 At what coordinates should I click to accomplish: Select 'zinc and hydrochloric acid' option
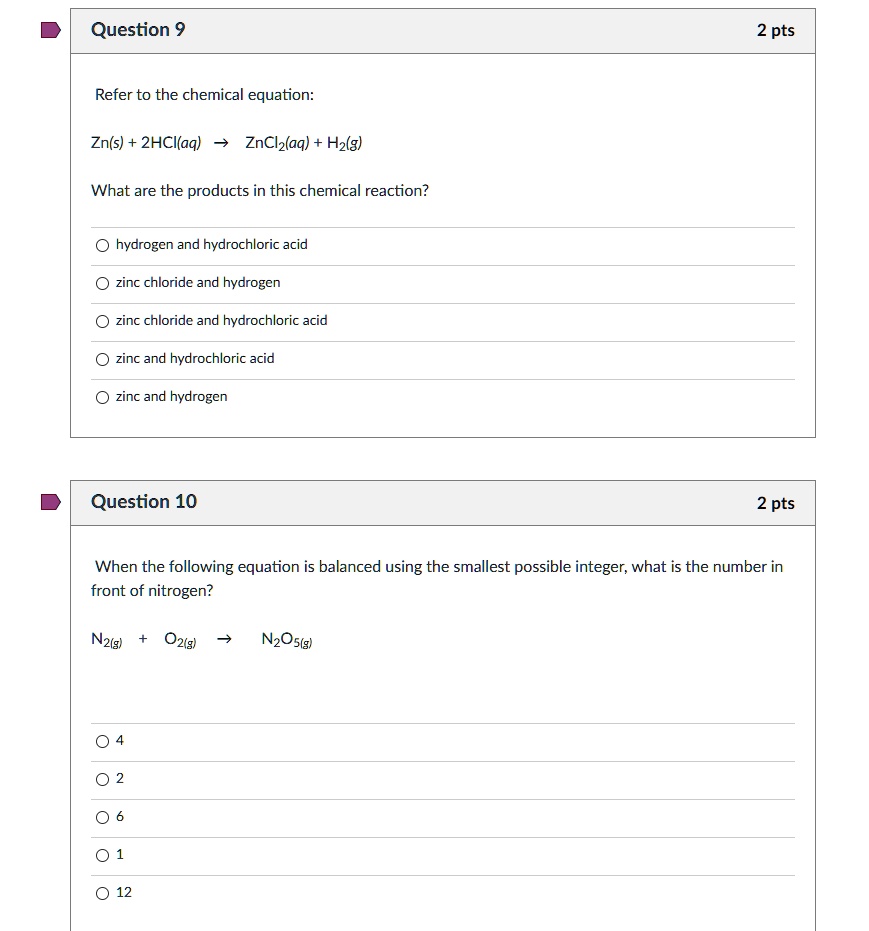[x=102, y=358]
